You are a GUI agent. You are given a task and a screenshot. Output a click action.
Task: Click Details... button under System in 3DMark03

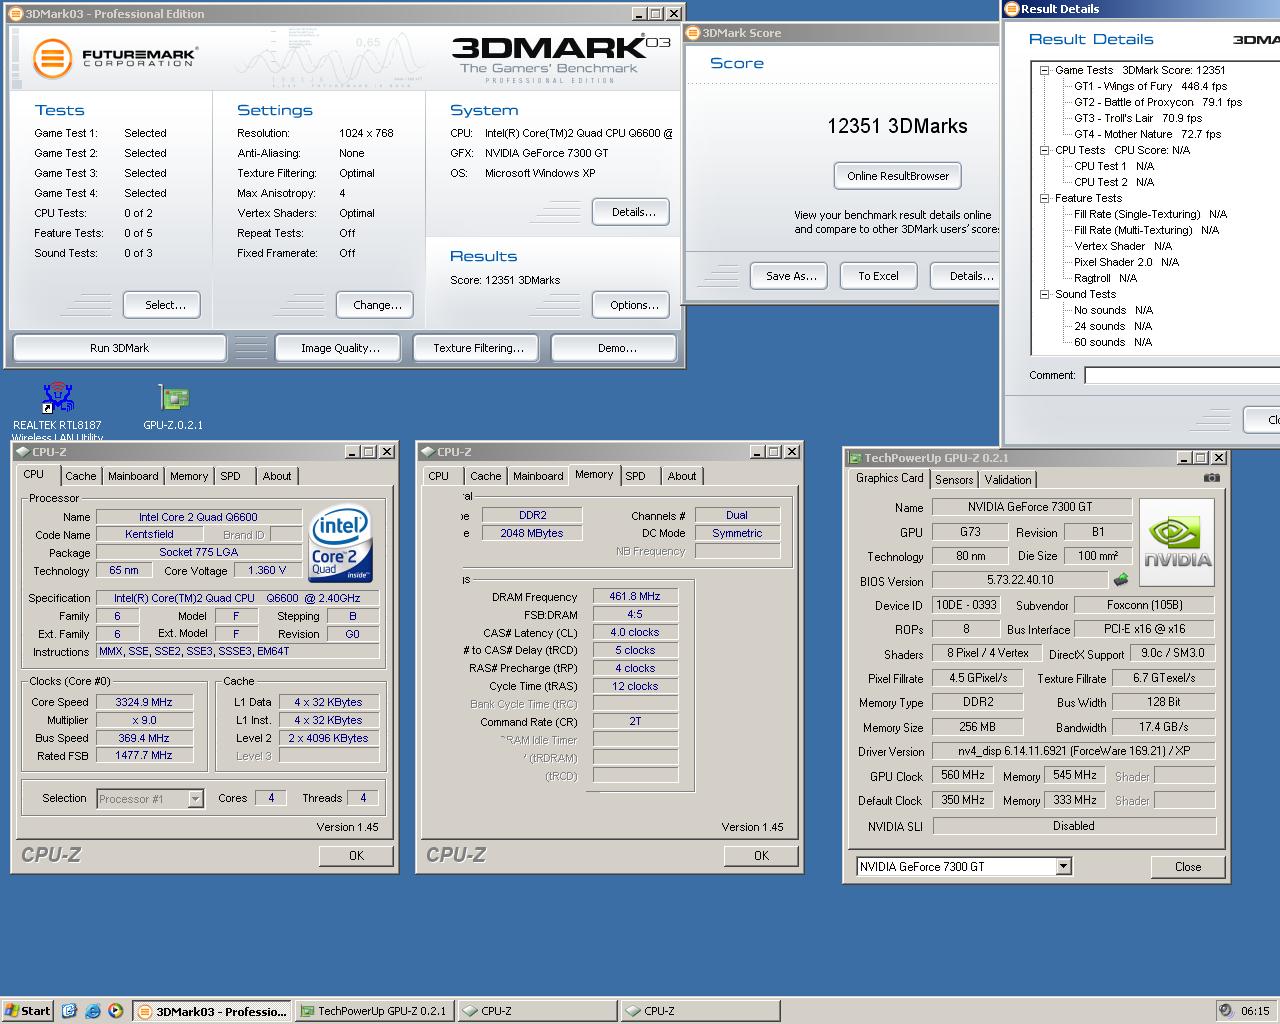631,212
